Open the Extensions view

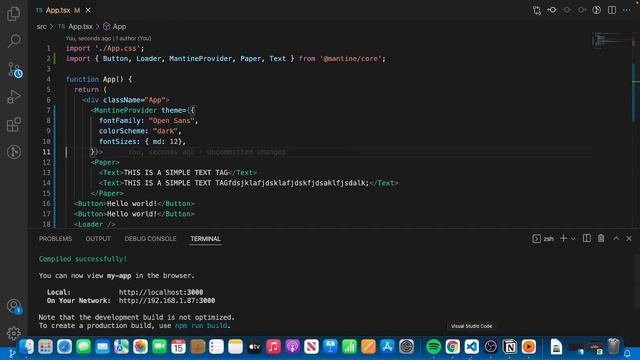click(14, 124)
